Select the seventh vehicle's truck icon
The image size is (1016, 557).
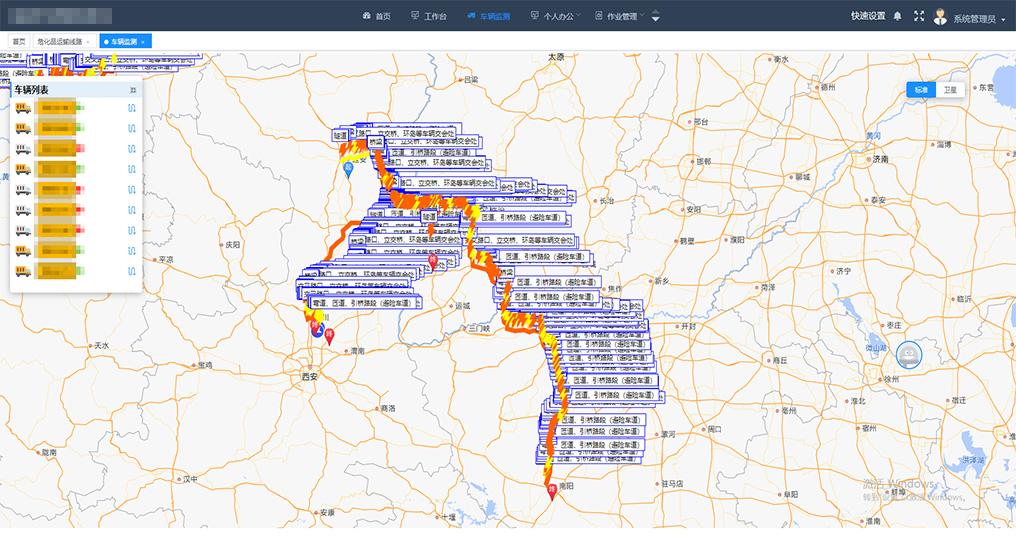point(23,231)
